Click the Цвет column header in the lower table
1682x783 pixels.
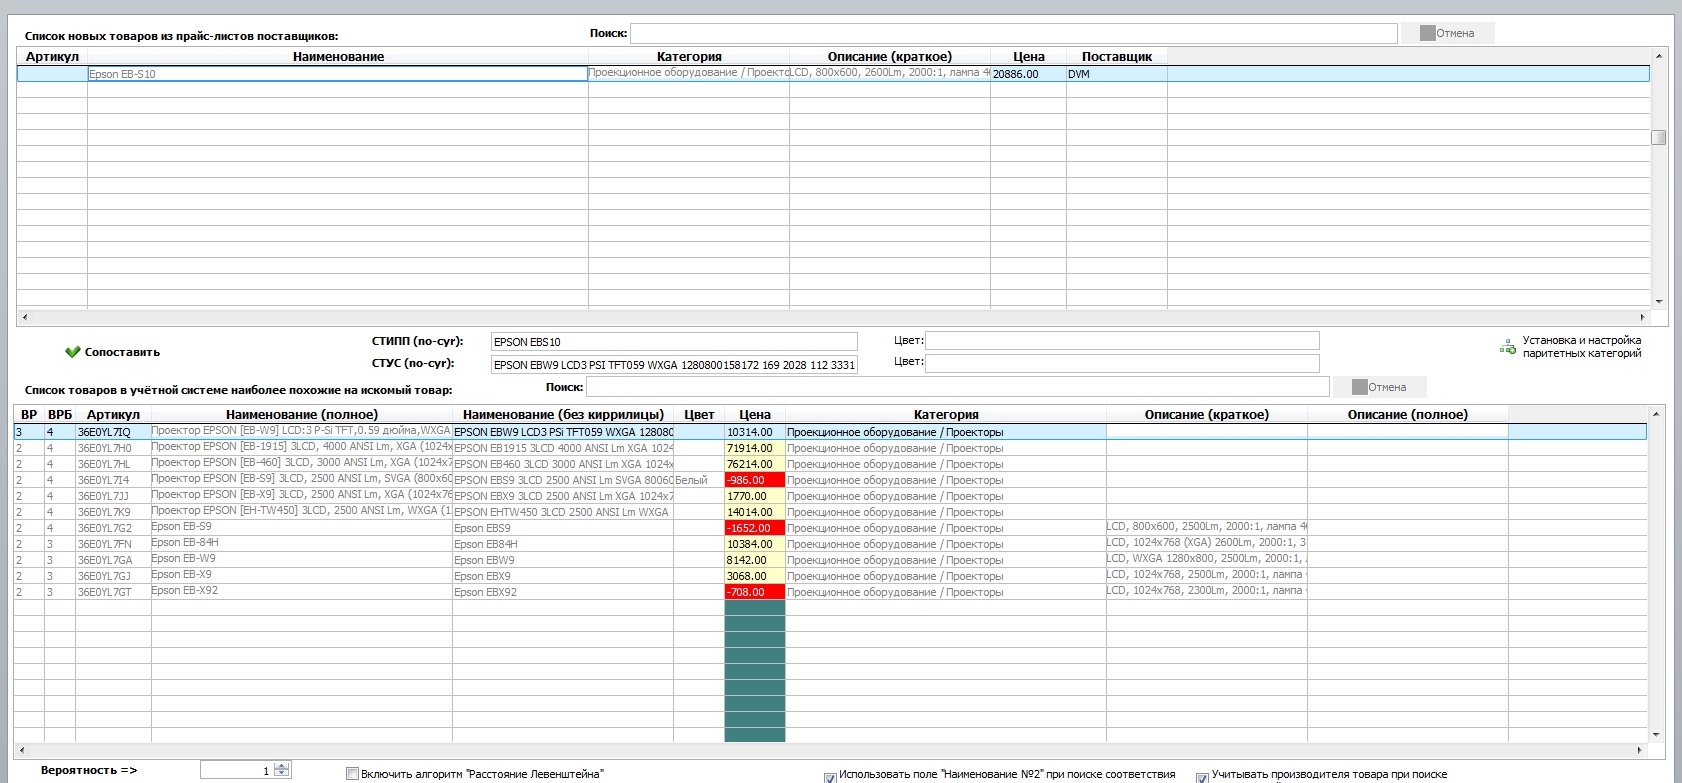click(699, 414)
